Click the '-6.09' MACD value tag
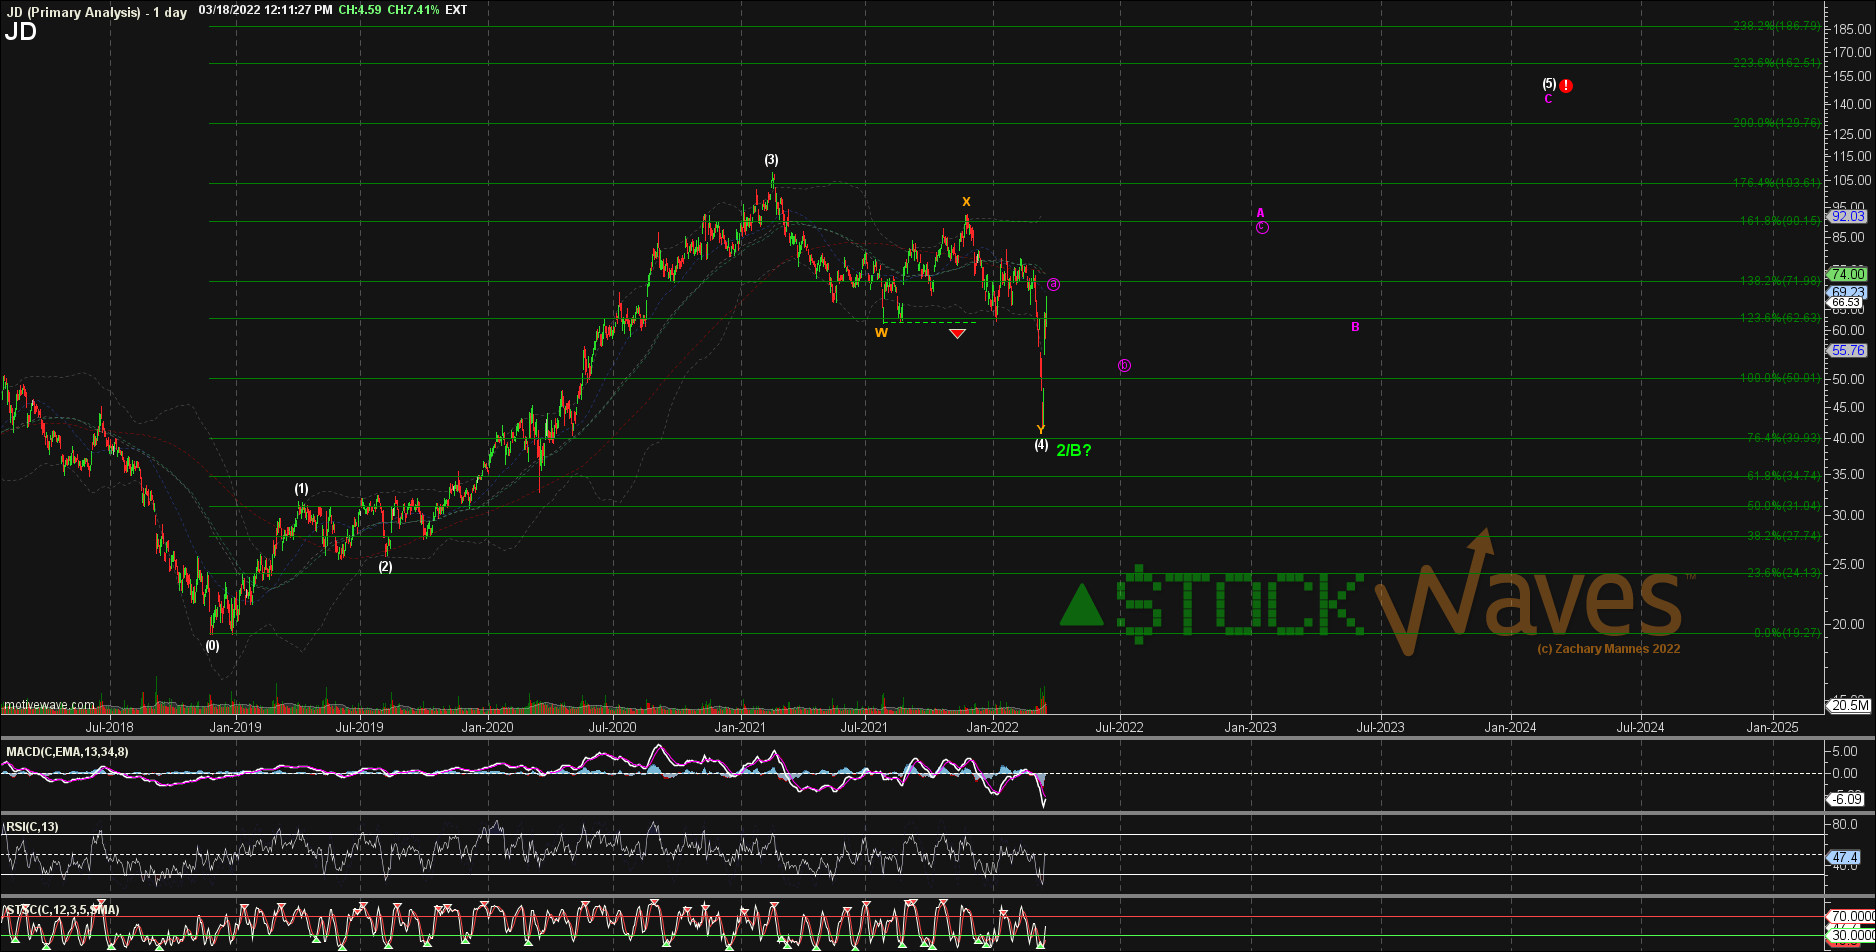The image size is (1876, 952). coord(1847,799)
